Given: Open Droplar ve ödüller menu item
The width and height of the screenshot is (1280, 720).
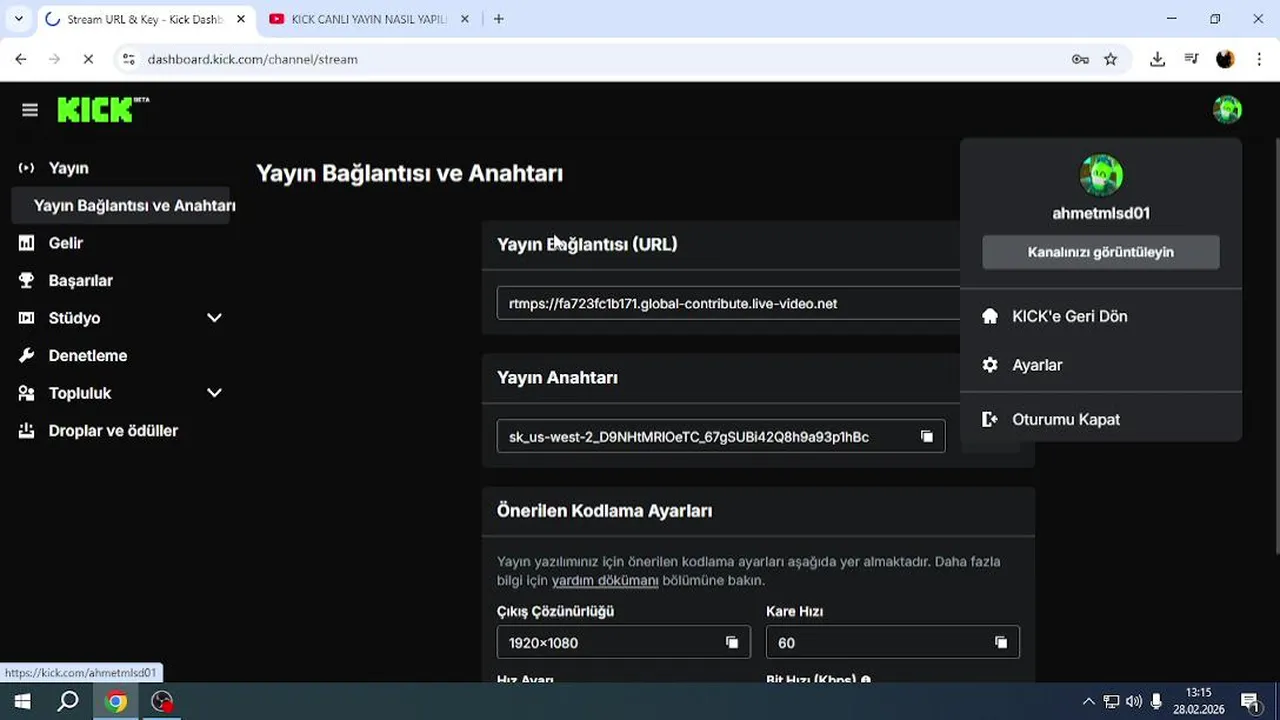Looking at the screenshot, I should pos(113,431).
